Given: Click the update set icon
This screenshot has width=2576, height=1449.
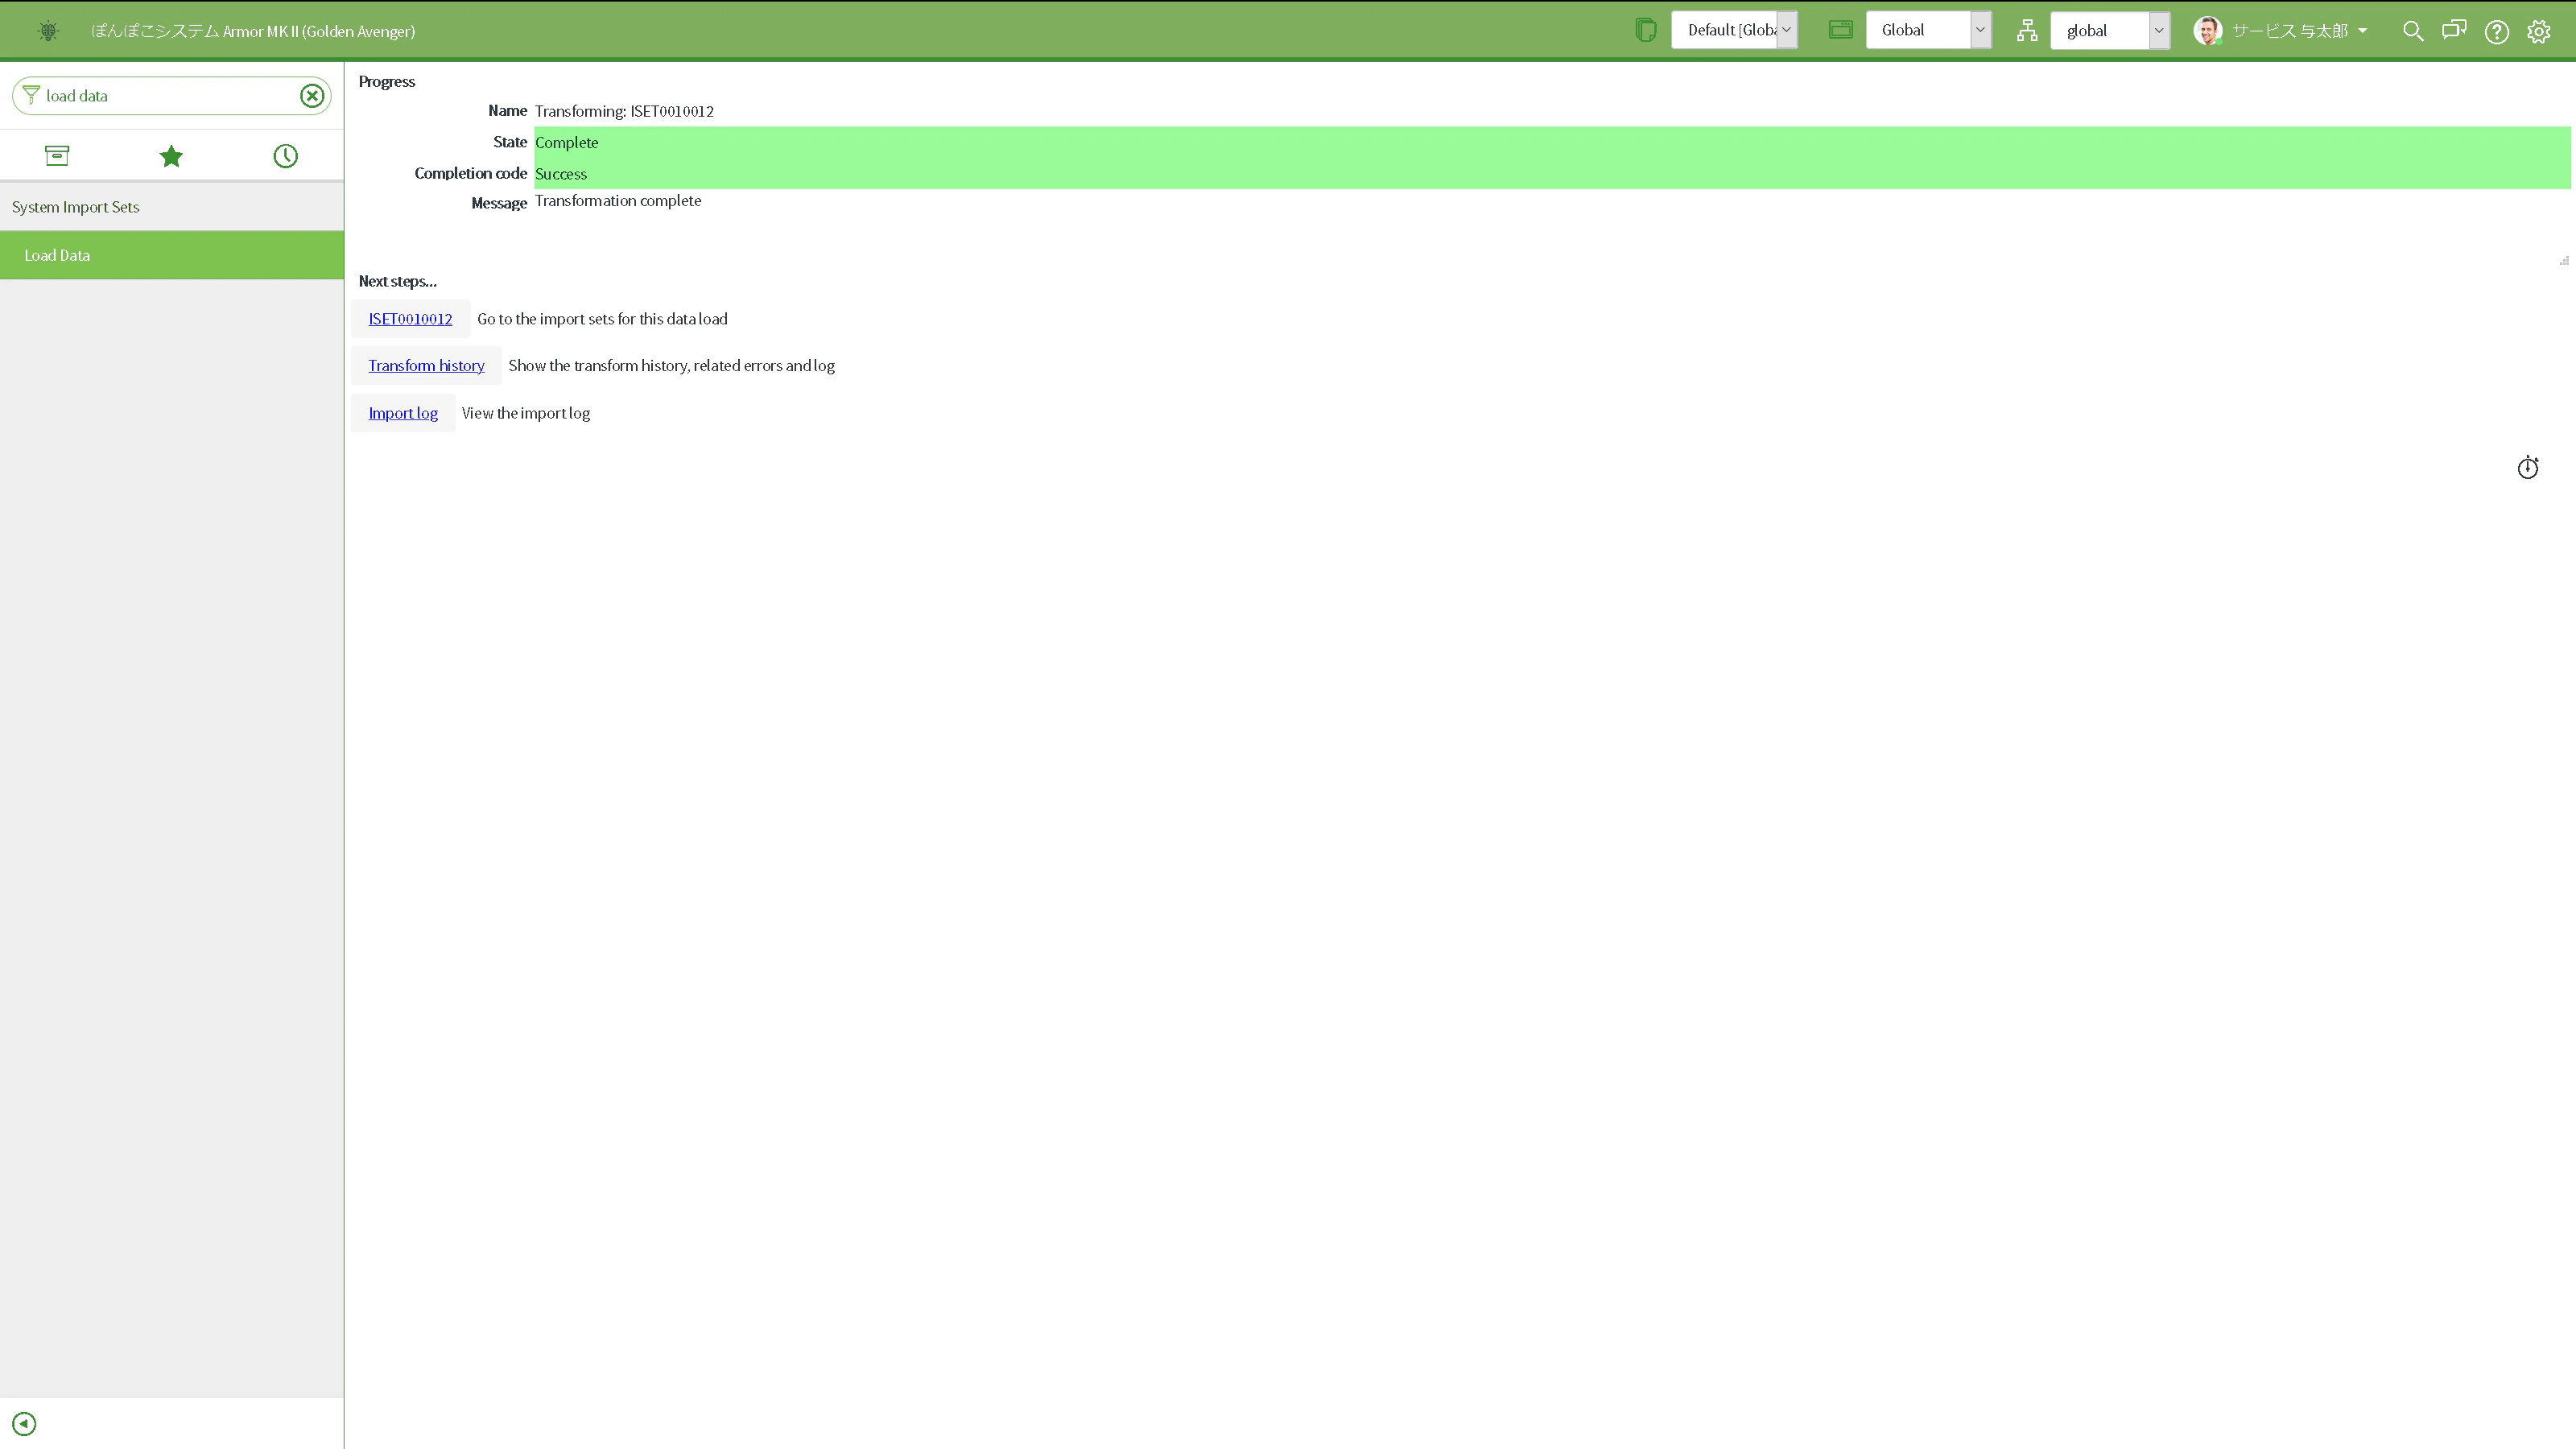Looking at the screenshot, I should pyautogui.click(x=1645, y=30).
